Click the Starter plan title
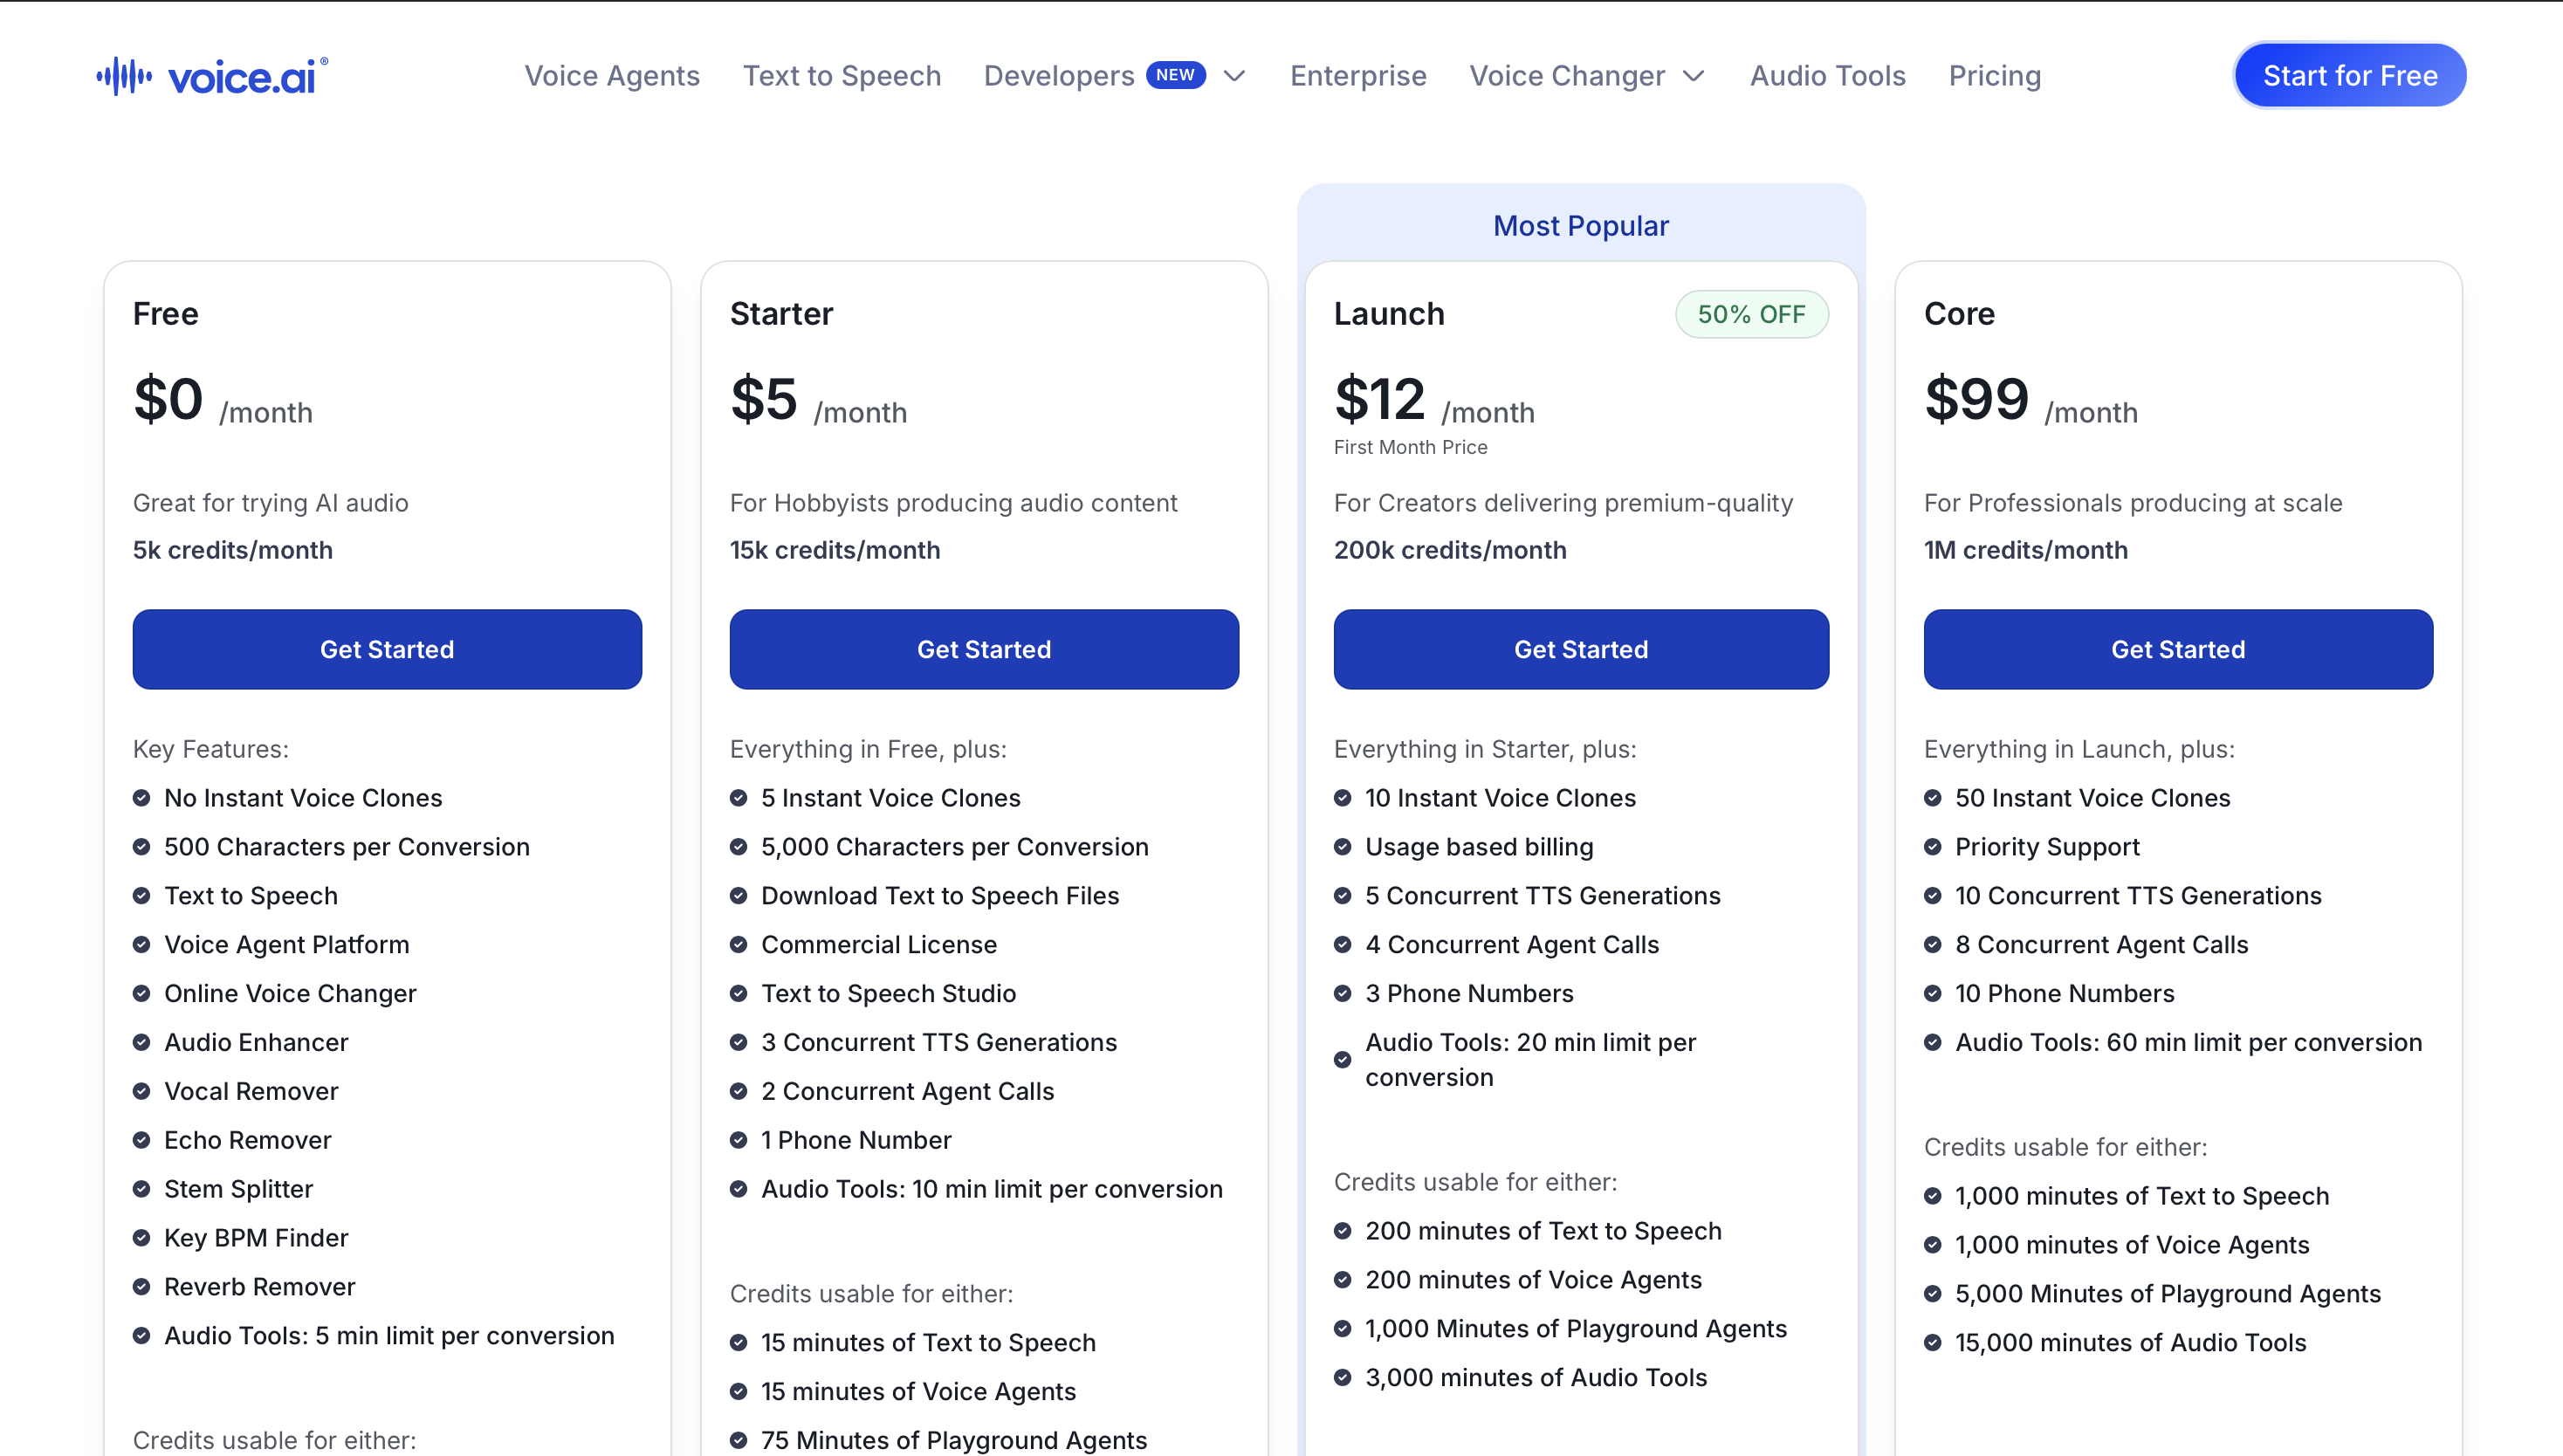Screen dimensions: 2563x1456 [781, 314]
